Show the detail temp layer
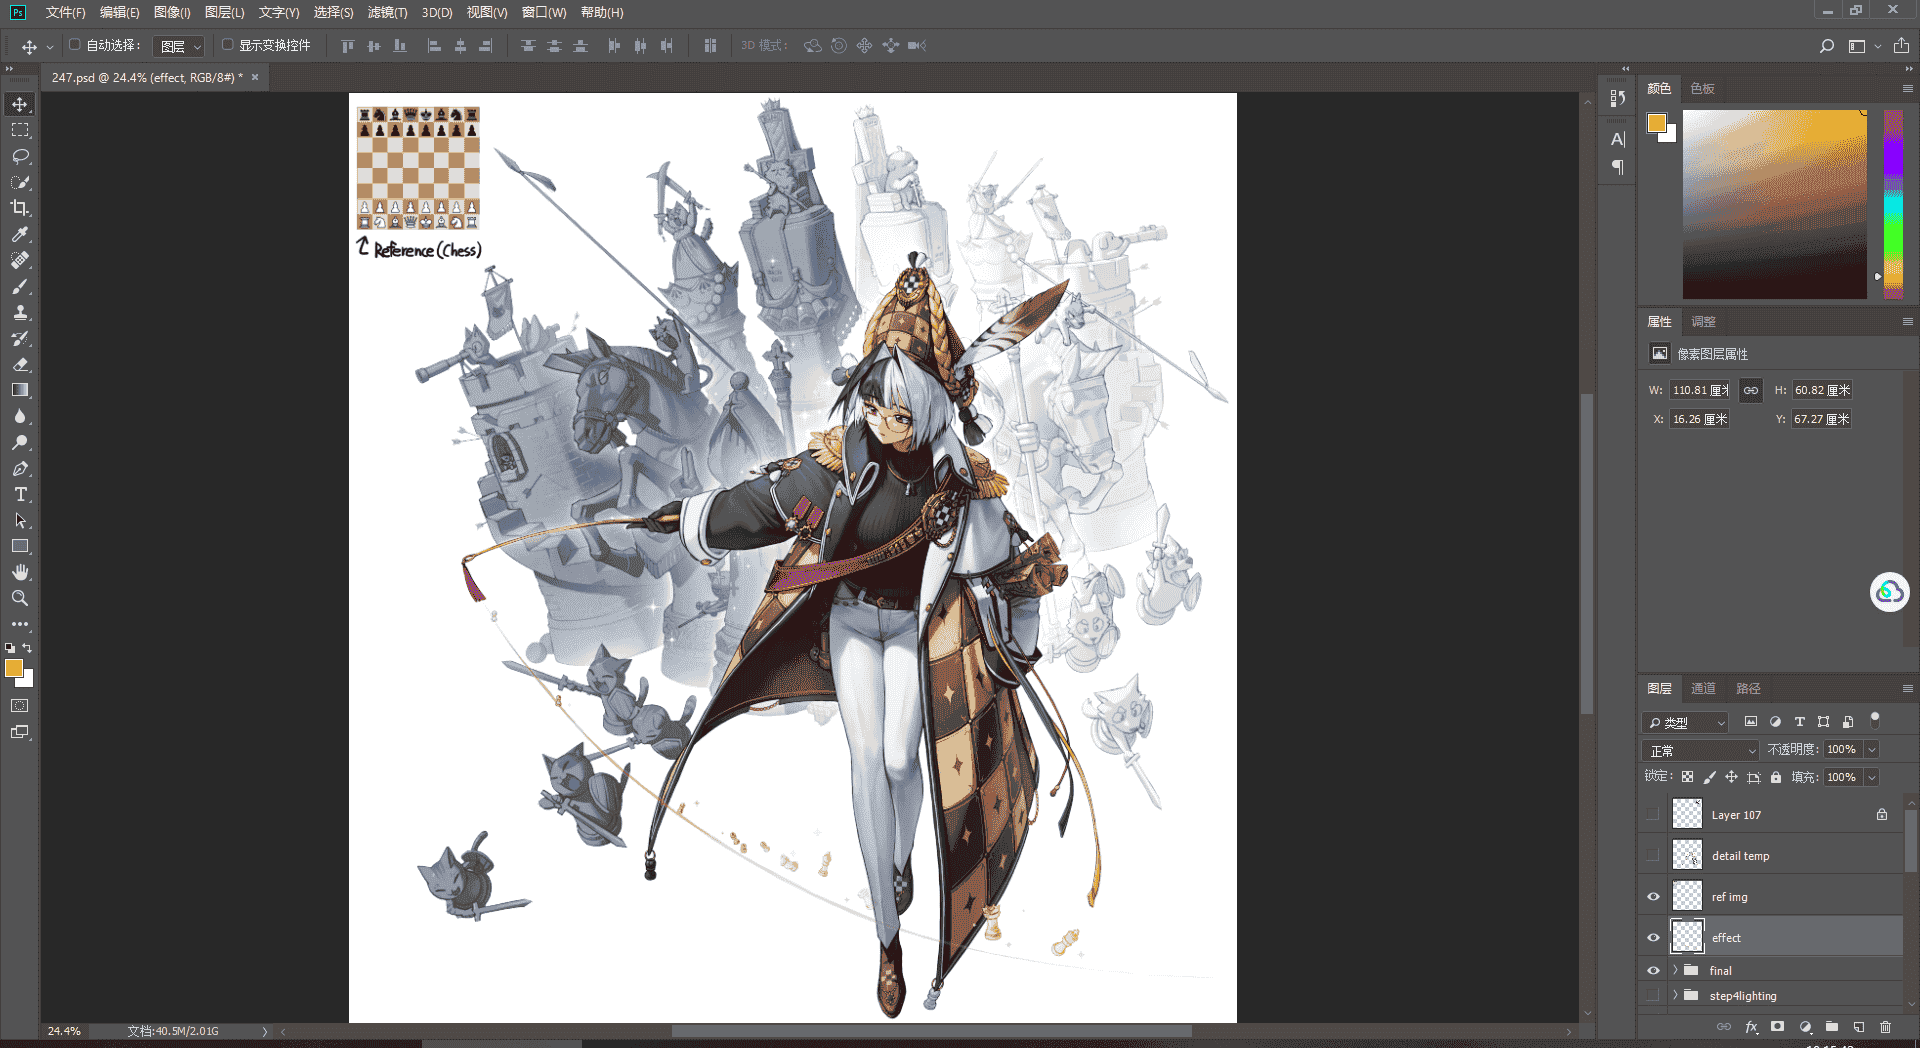This screenshot has width=1920, height=1048. pos(1653,856)
